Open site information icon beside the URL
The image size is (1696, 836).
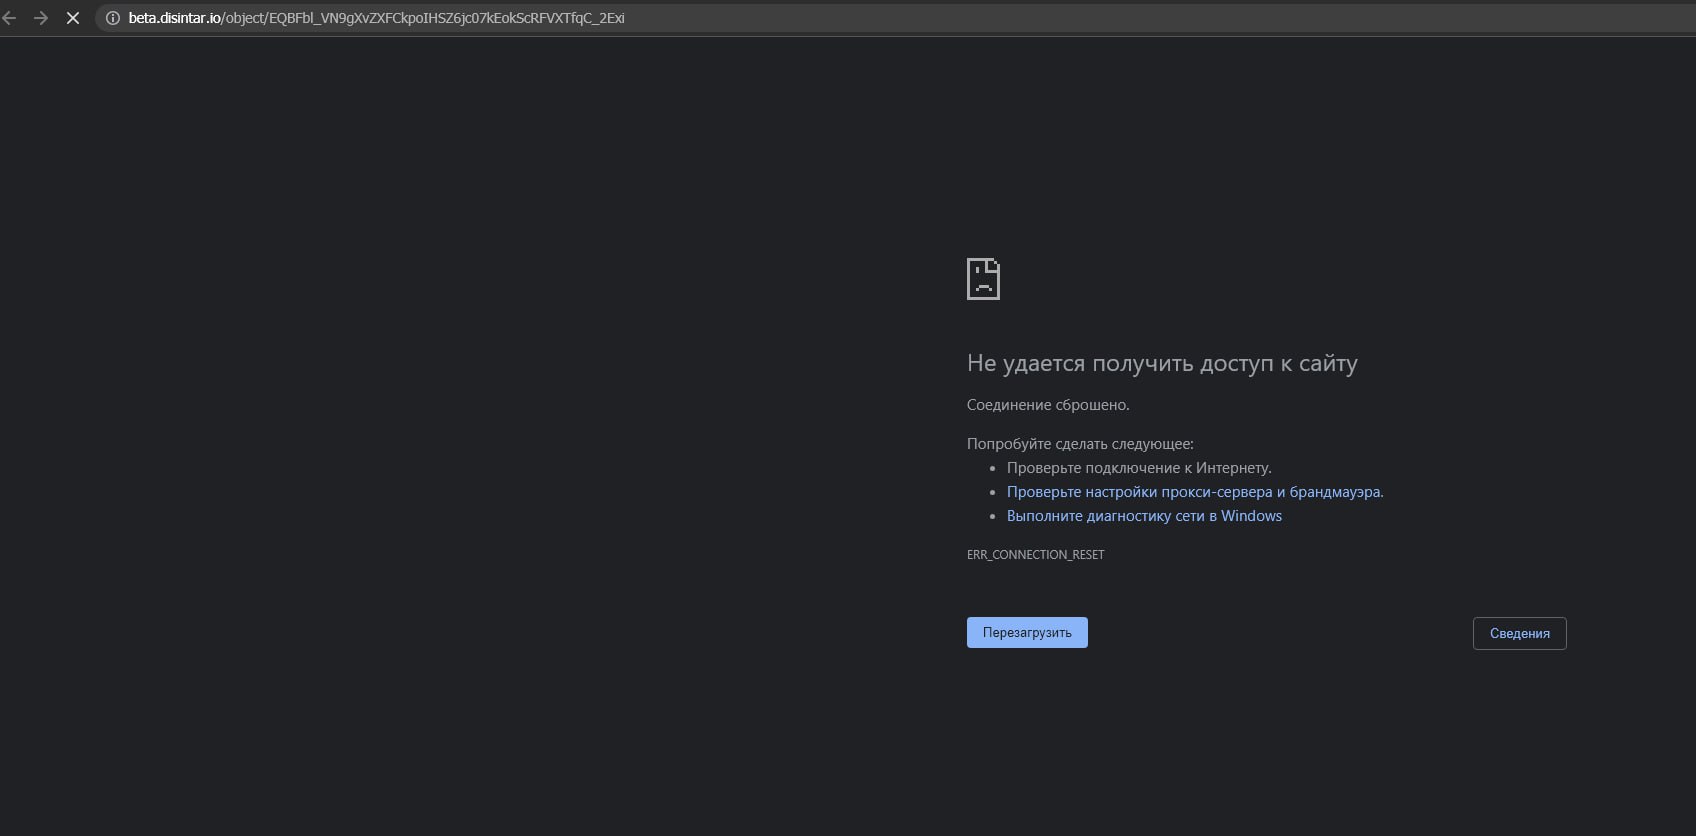[x=113, y=18]
